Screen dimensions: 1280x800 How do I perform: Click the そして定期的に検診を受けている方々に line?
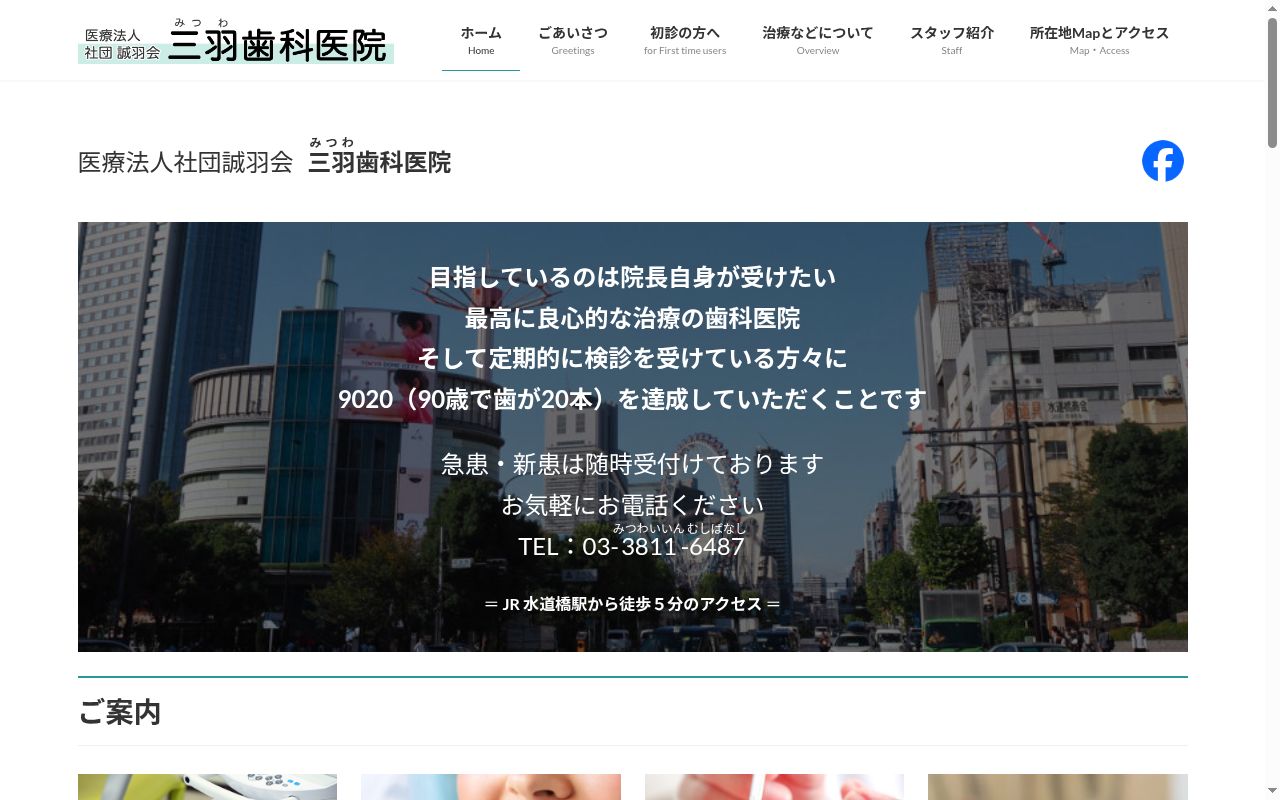click(x=632, y=358)
